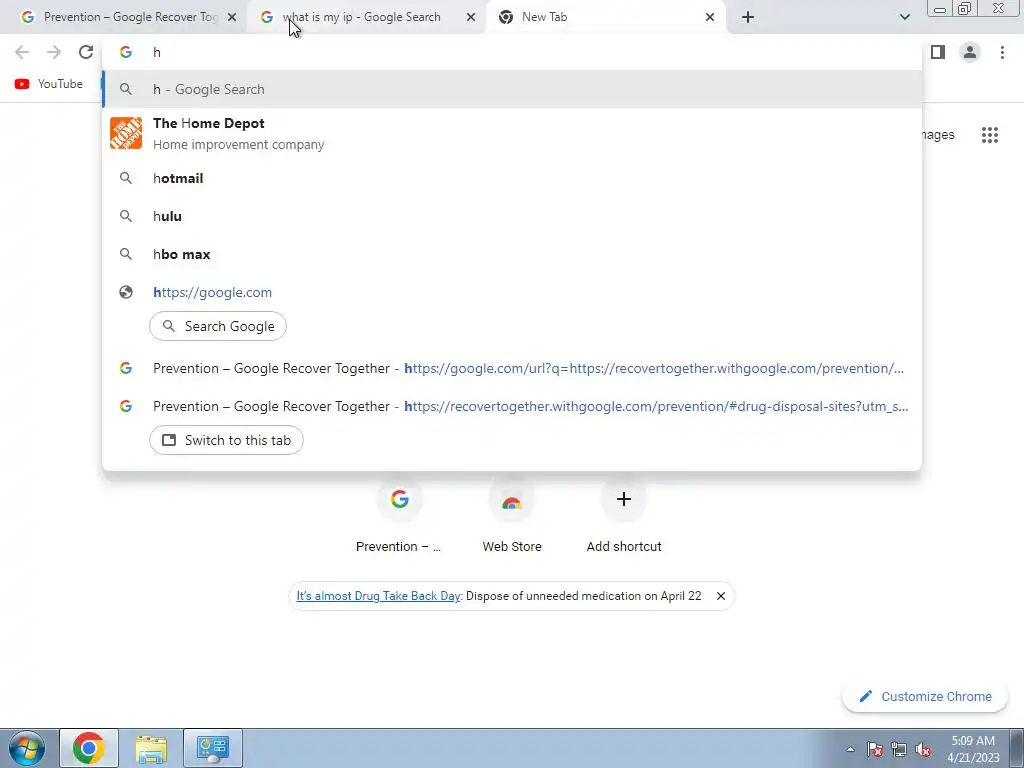Viewport: 1024px width, 768px height.
Task: Open the Chrome three-dot menu
Action: coord(1002,52)
